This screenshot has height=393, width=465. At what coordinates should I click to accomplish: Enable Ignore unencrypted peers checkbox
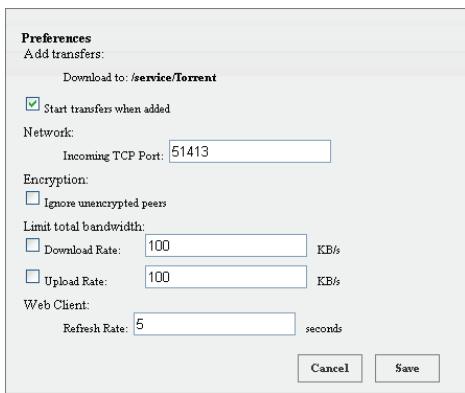point(32,198)
